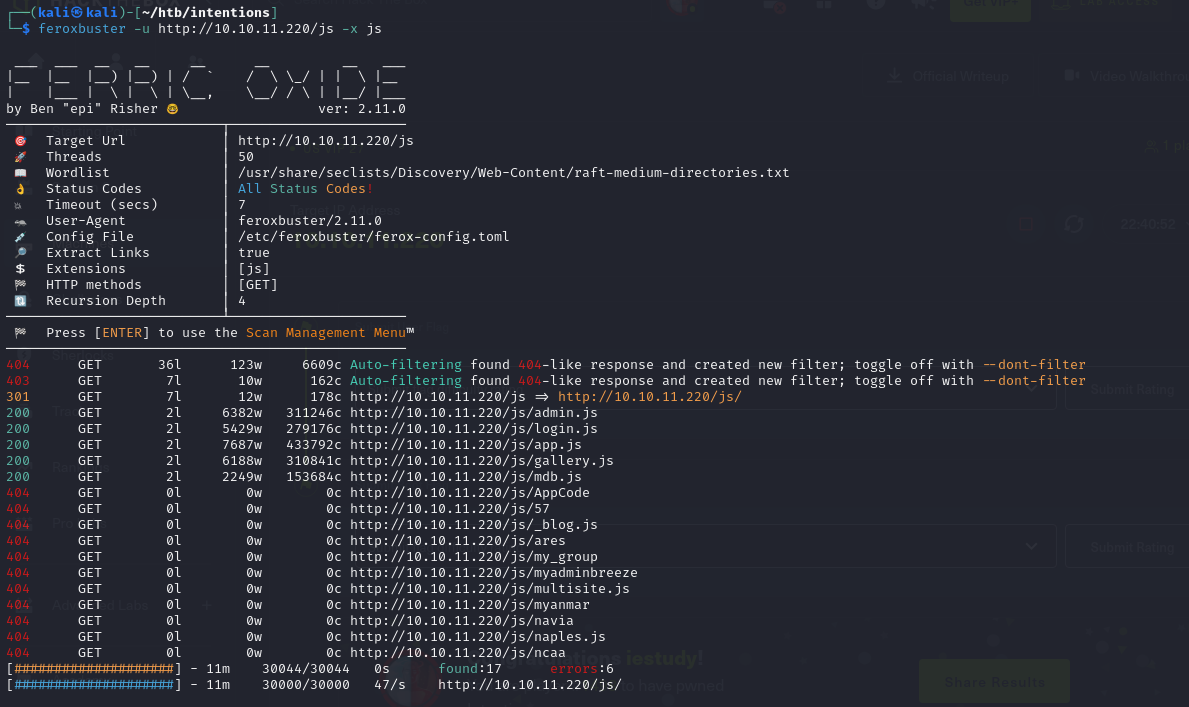Click the orange completed progress bar

[x=94, y=669]
